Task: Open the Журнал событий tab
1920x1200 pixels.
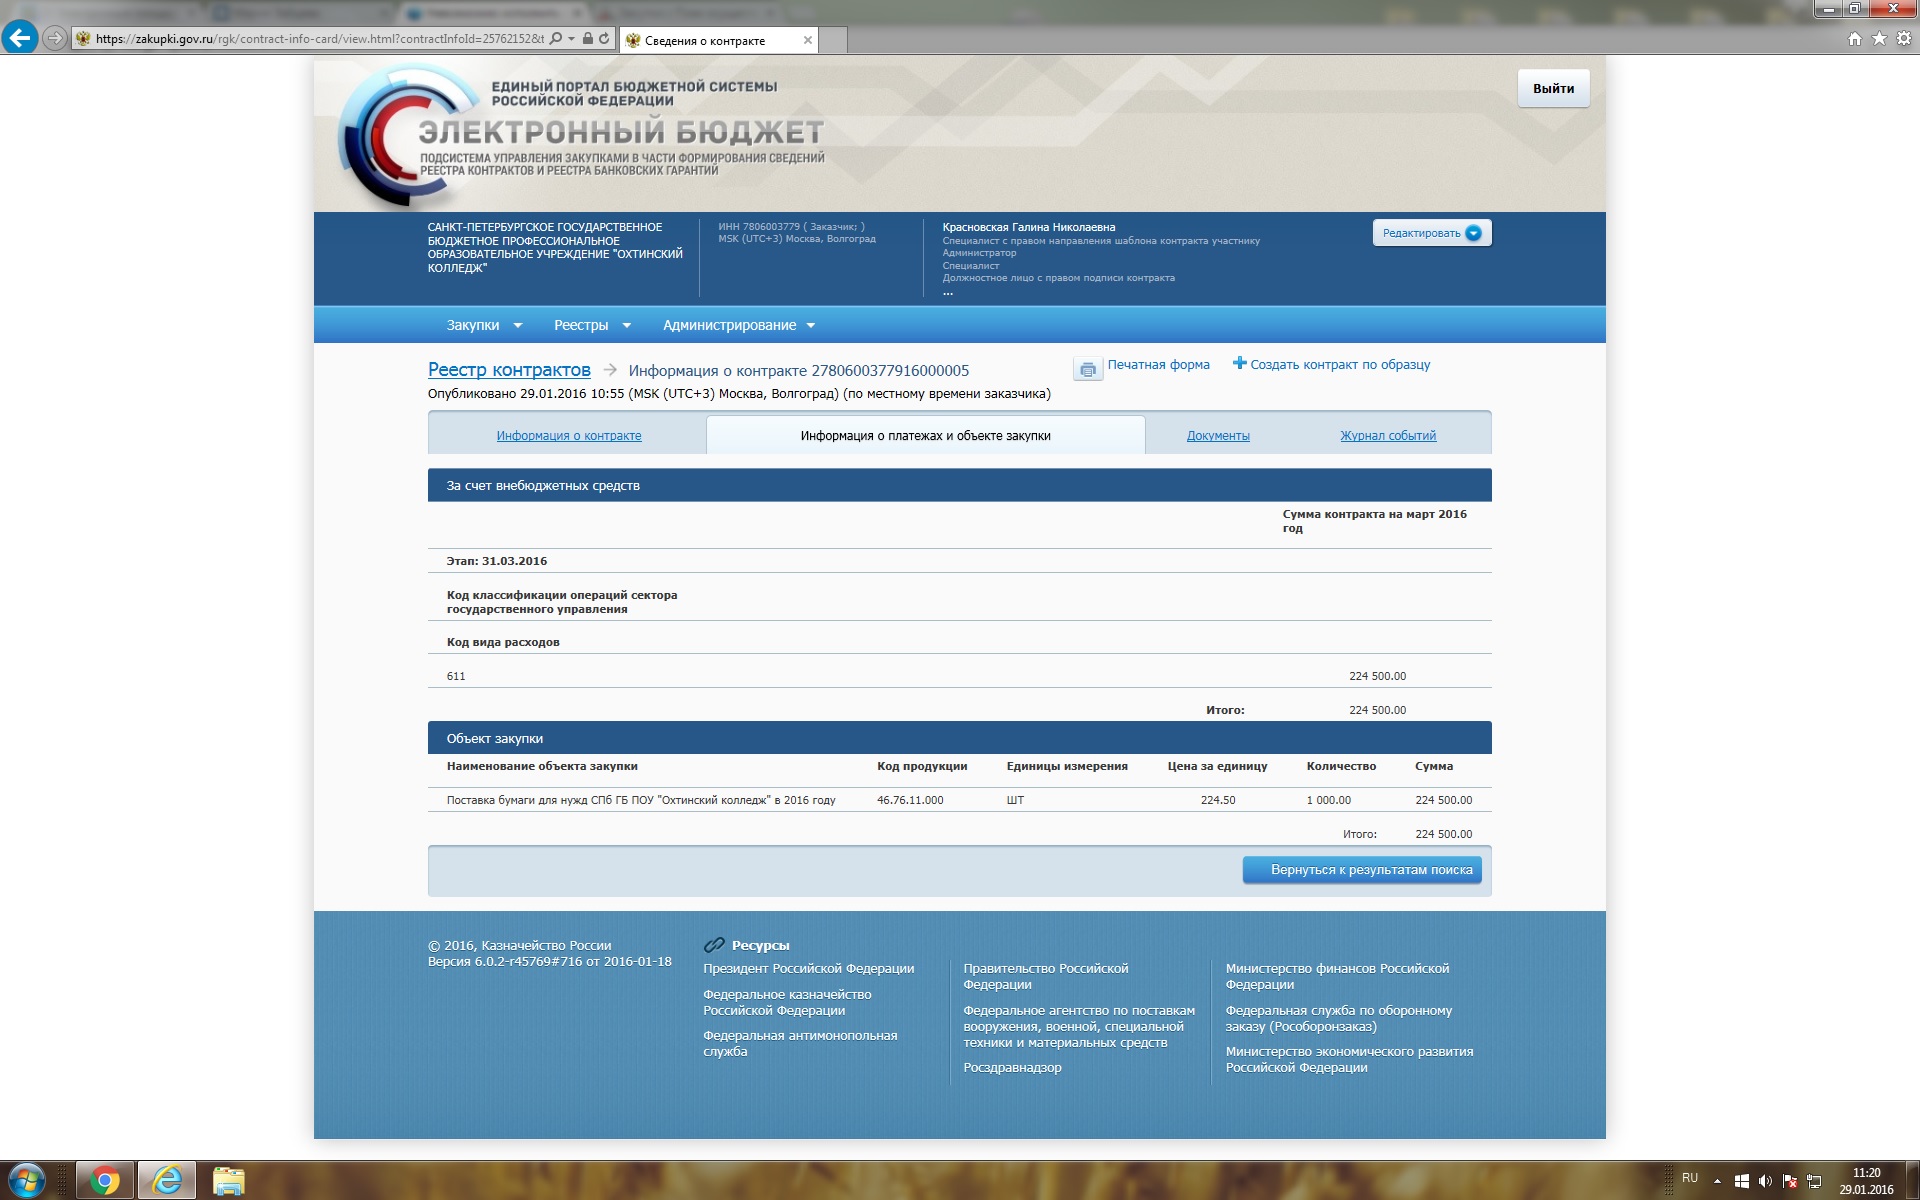Action: coord(1388,436)
